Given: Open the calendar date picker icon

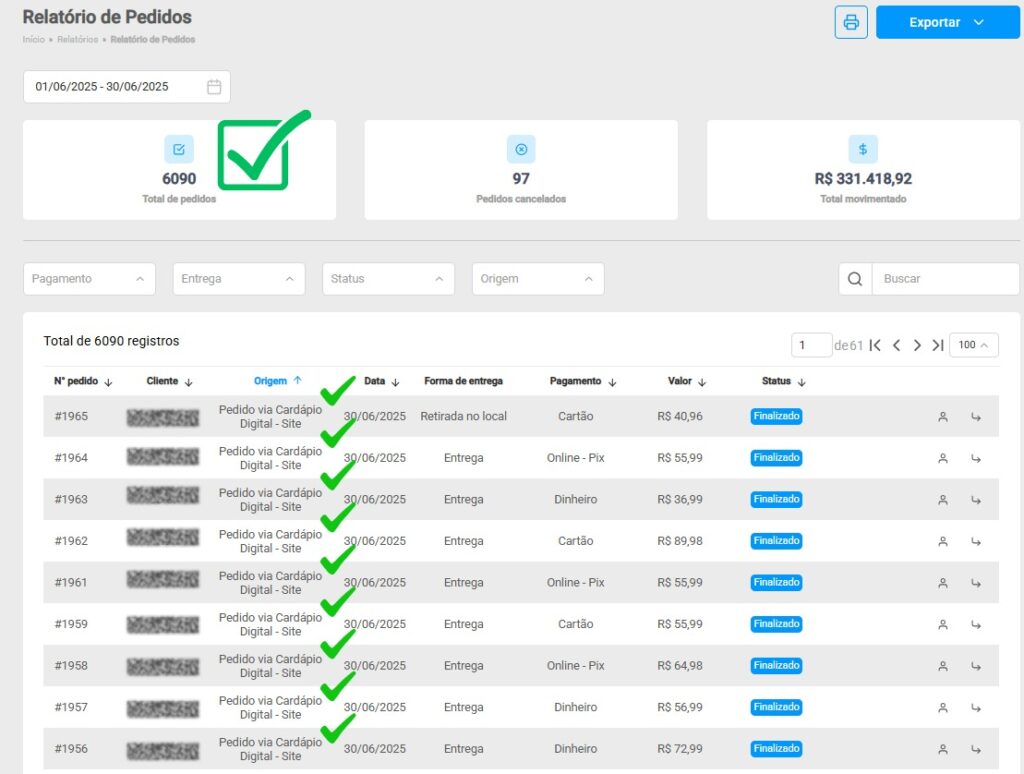Looking at the screenshot, I should 214,87.
